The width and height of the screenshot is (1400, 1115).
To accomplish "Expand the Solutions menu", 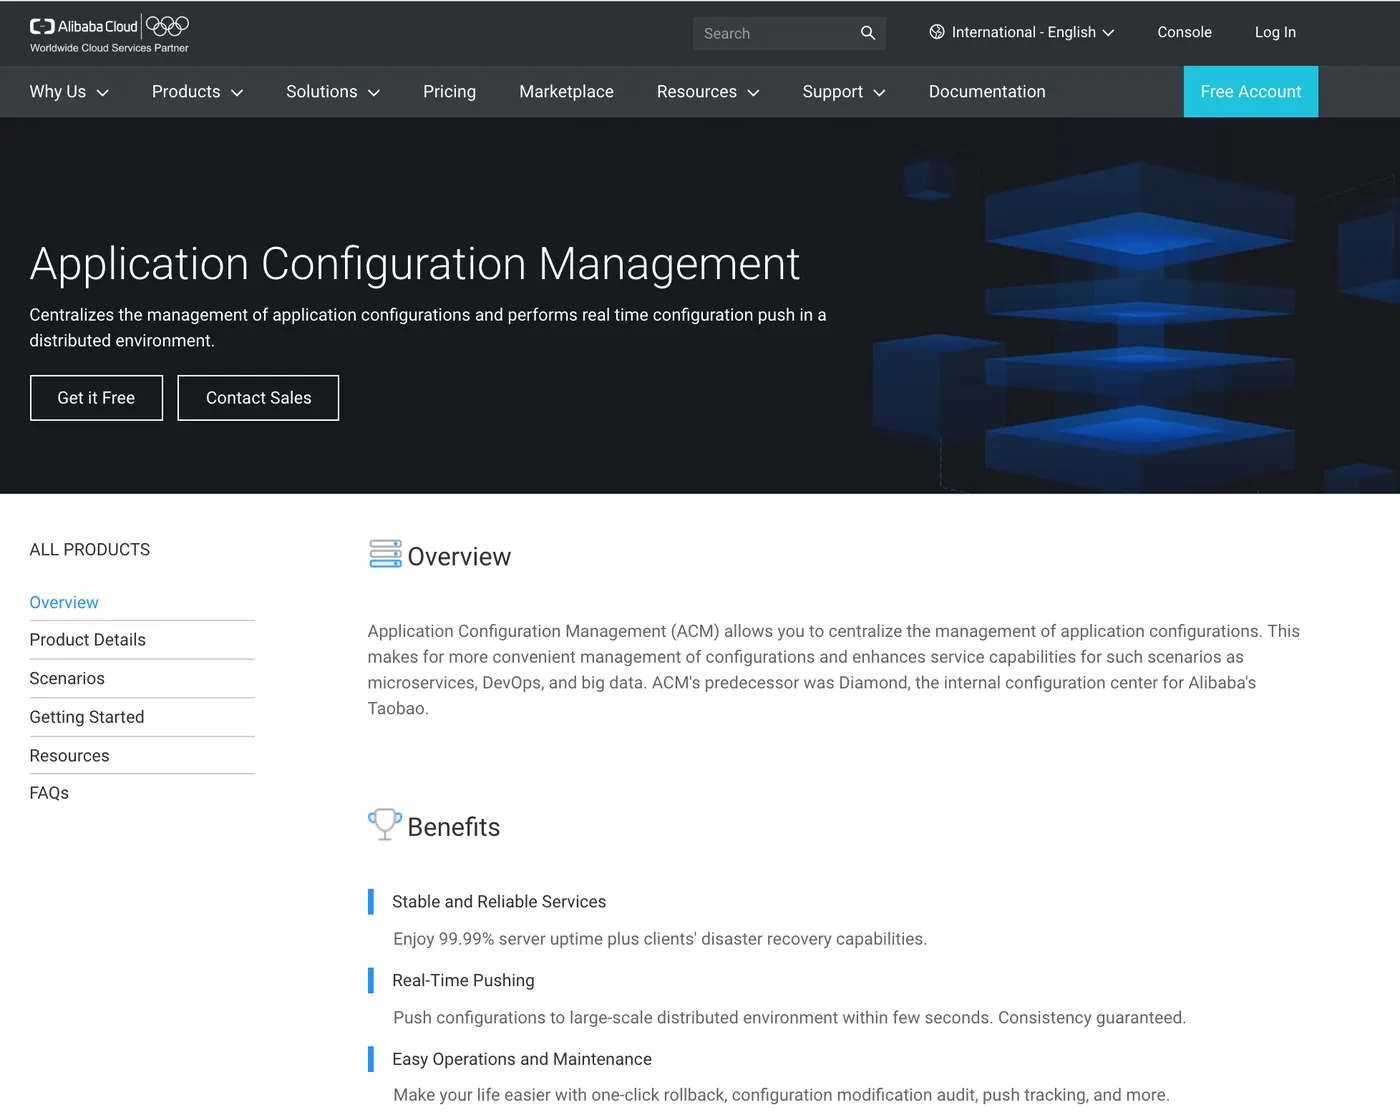I will click(x=333, y=92).
